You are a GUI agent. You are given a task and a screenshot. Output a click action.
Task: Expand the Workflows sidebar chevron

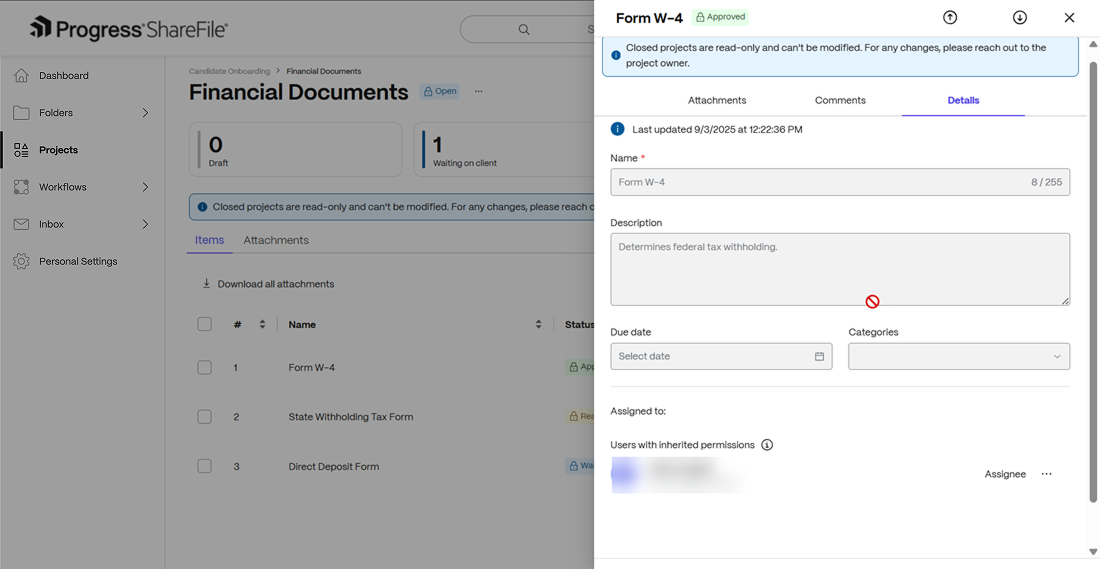[145, 187]
